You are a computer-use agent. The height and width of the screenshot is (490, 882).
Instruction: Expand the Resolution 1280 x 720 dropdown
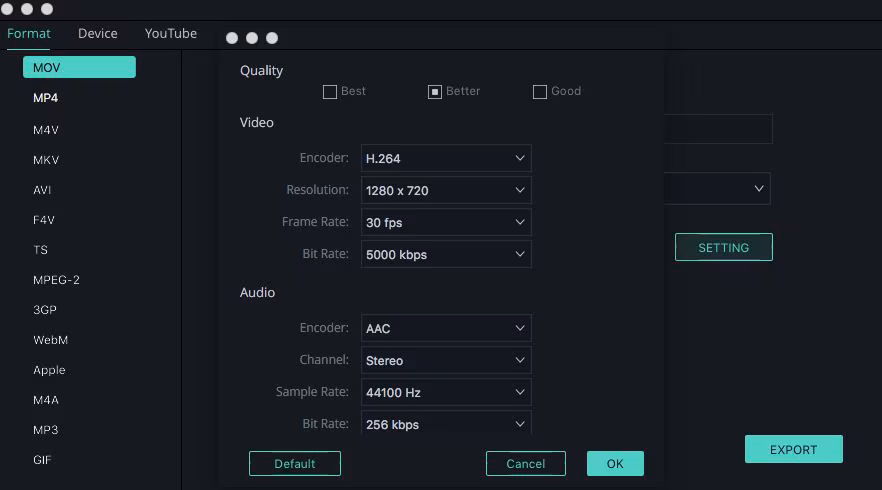pyautogui.click(x=445, y=190)
